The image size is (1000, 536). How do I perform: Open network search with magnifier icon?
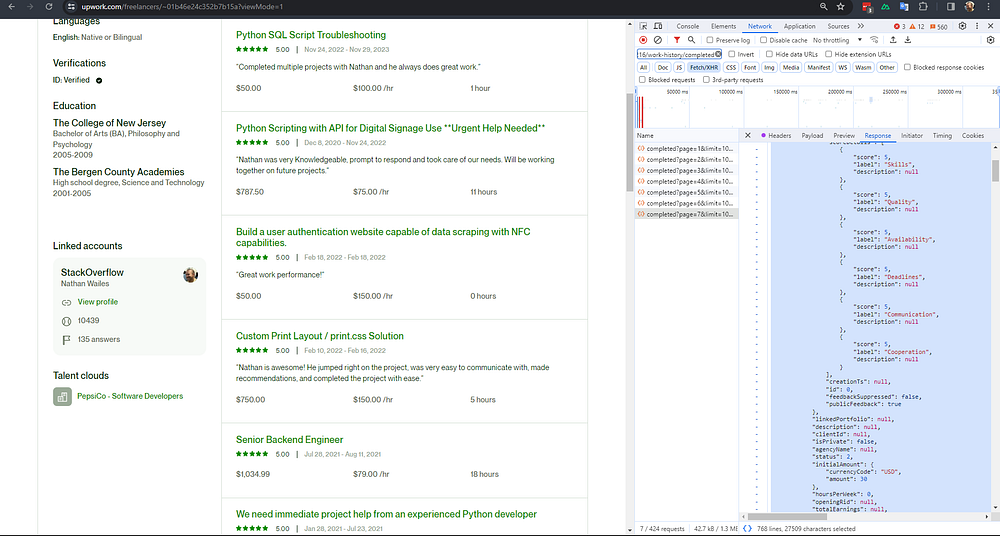tap(691, 40)
